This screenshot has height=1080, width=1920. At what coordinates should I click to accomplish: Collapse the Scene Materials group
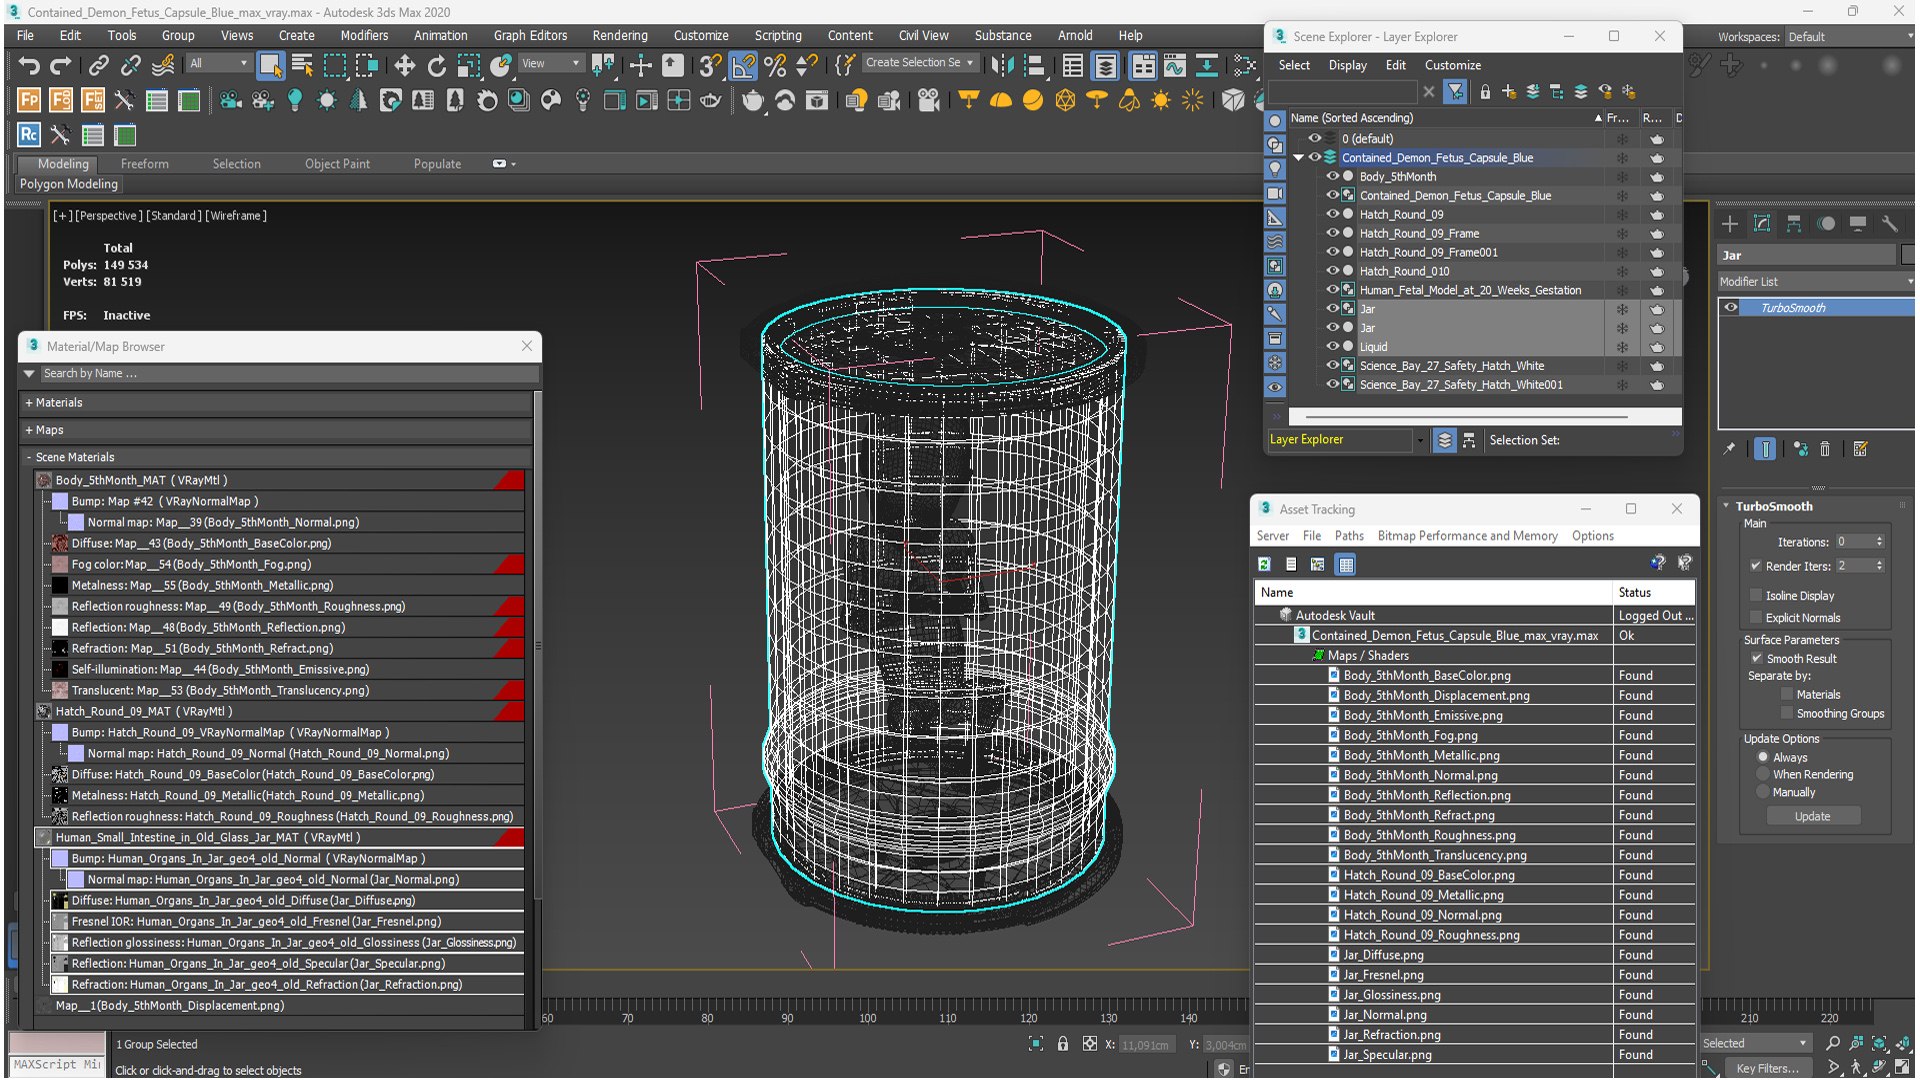click(x=29, y=457)
